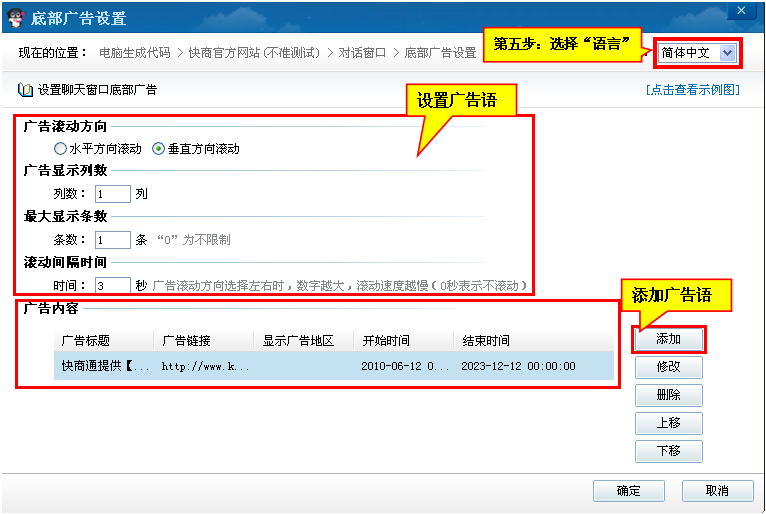Image resolution: width=766 pixels, height=514 pixels.
Task: Open the 点击查看示例图 link
Action: point(693,90)
